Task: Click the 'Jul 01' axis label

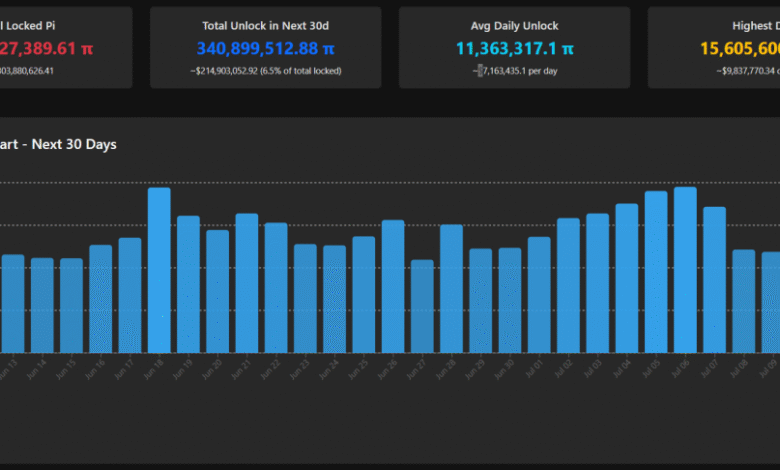Action: pyautogui.click(x=533, y=370)
